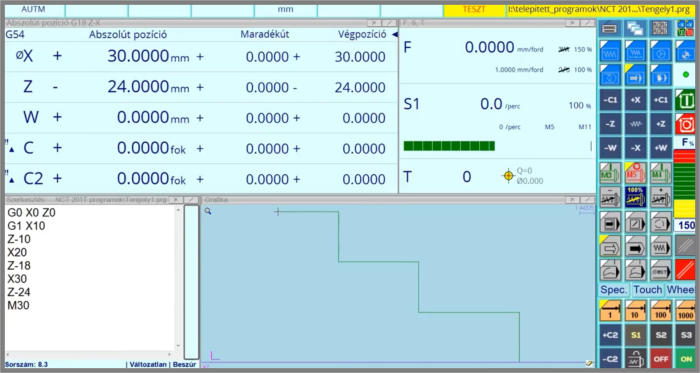Switch machine ON with green button

tap(686, 359)
